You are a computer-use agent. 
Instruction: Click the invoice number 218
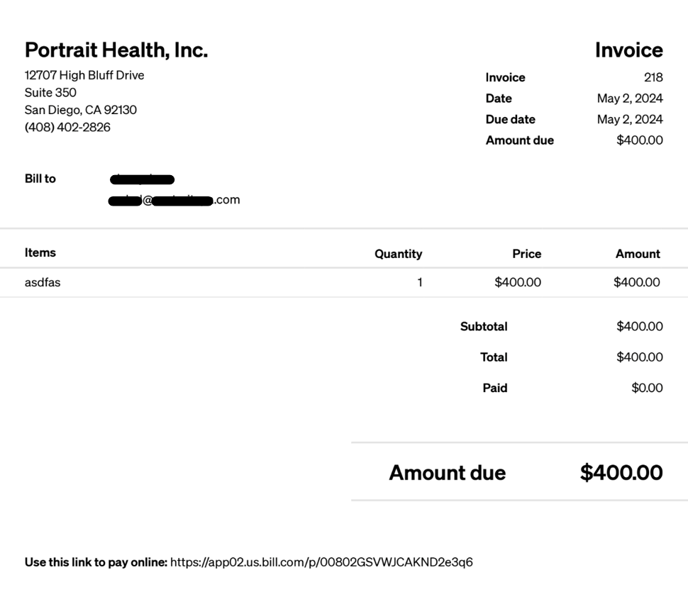point(653,78)
